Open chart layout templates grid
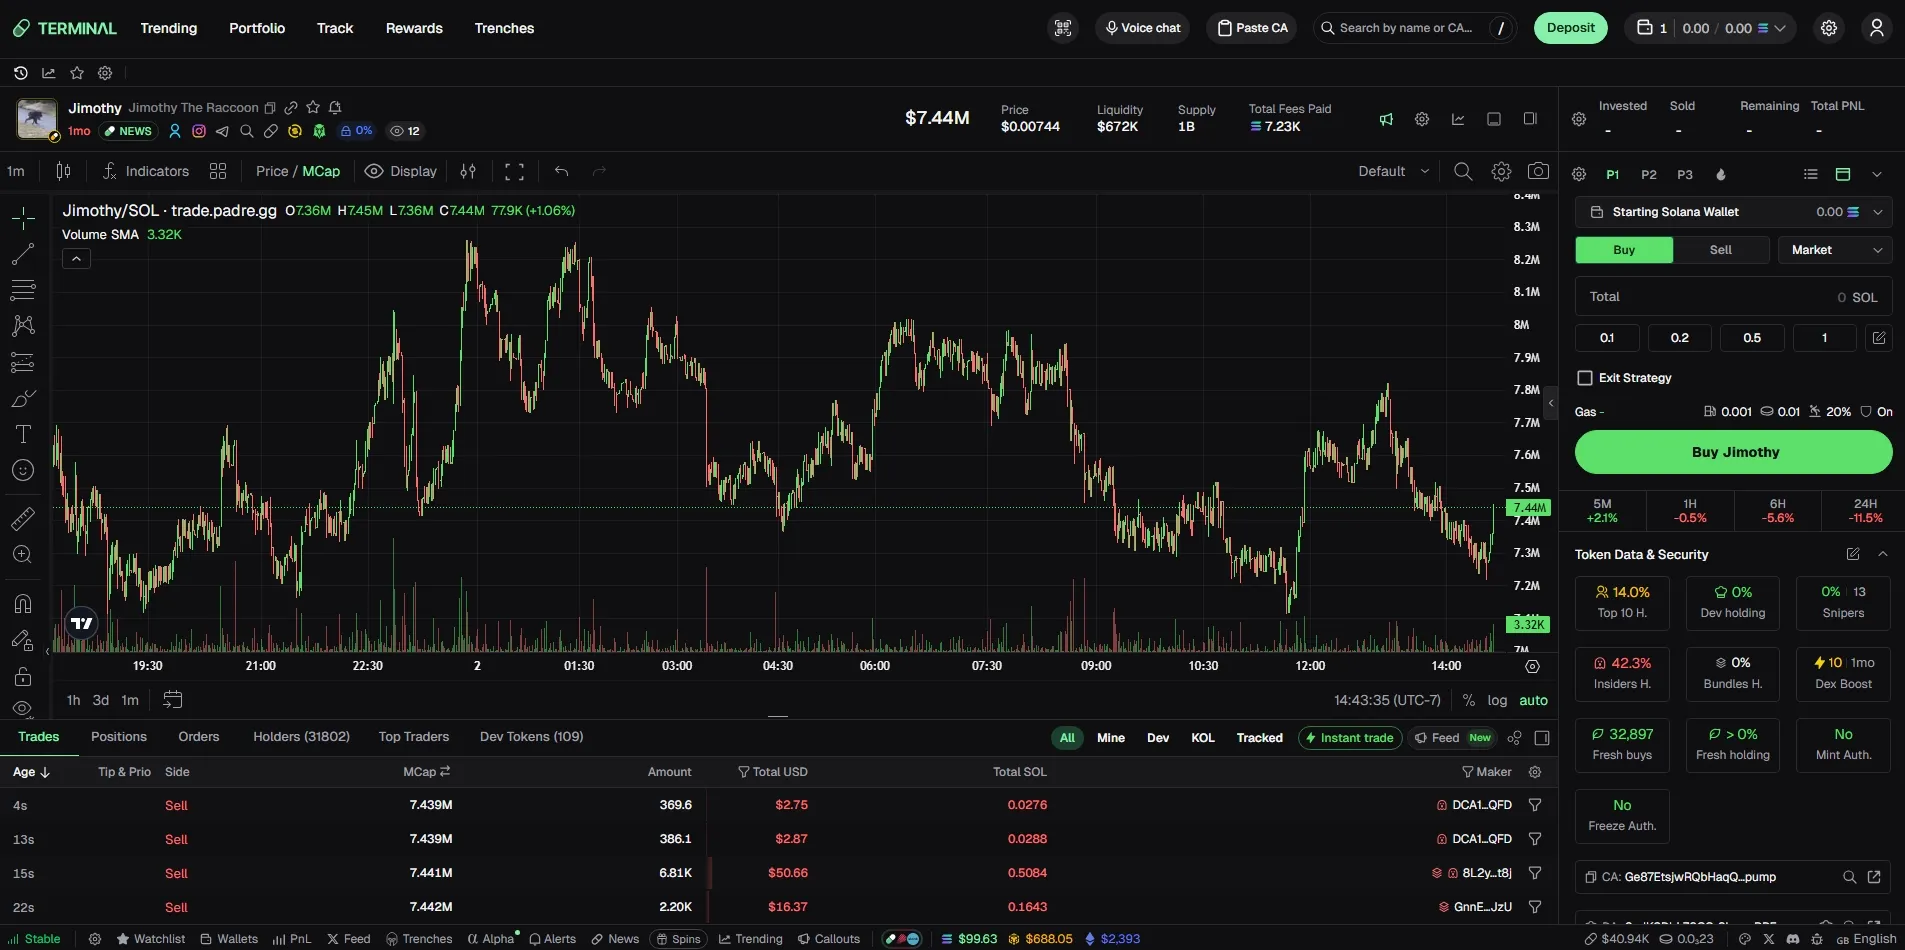Image resolution: width=1905 pixels, height=950 pixels. [218, 171]
